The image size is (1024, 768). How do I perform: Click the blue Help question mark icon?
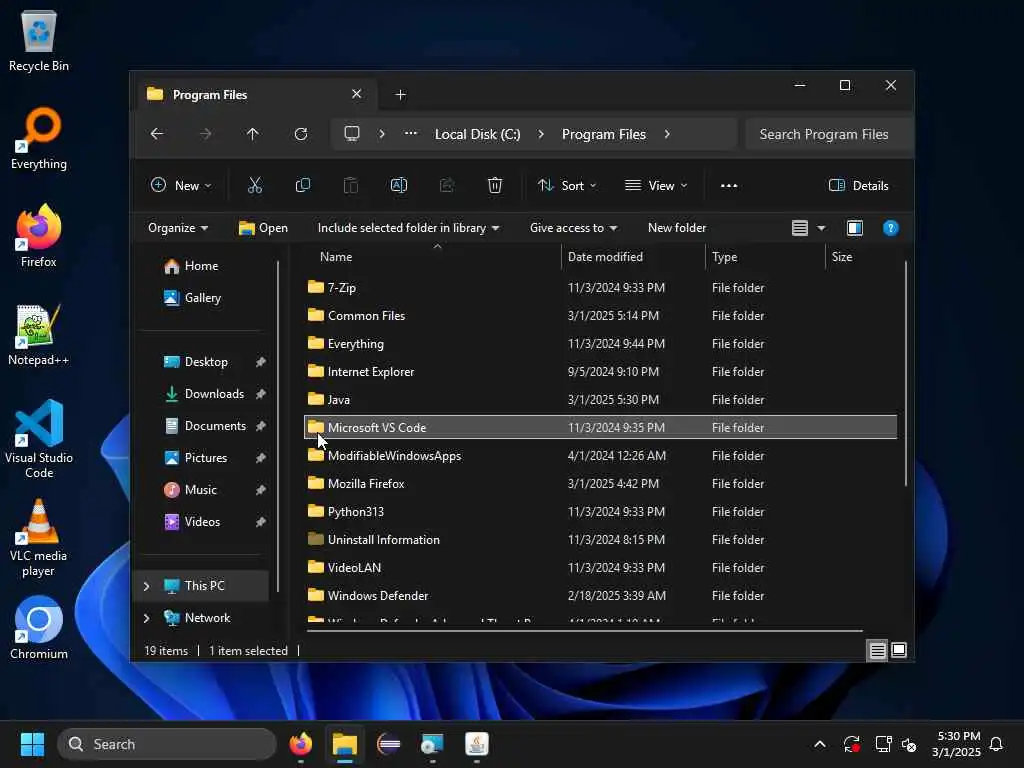click(x=890, y=228)
